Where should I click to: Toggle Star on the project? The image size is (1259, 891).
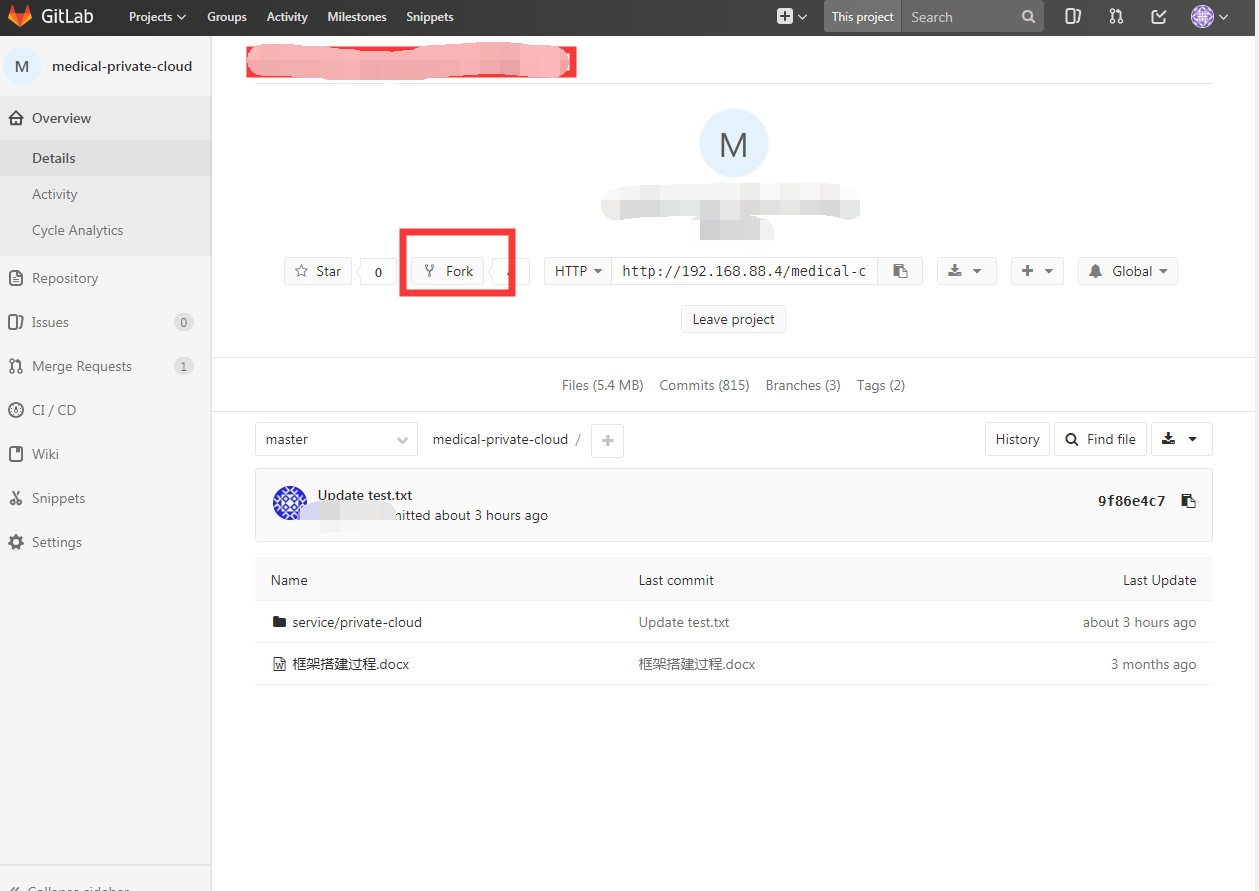tap(317, 270)
